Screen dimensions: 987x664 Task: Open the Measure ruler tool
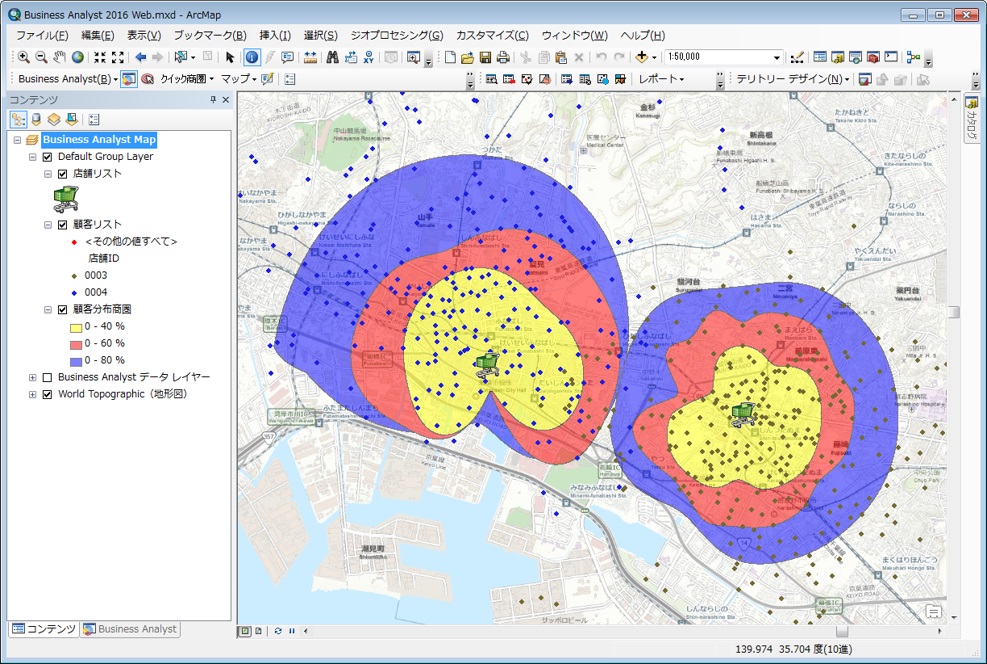310,57
